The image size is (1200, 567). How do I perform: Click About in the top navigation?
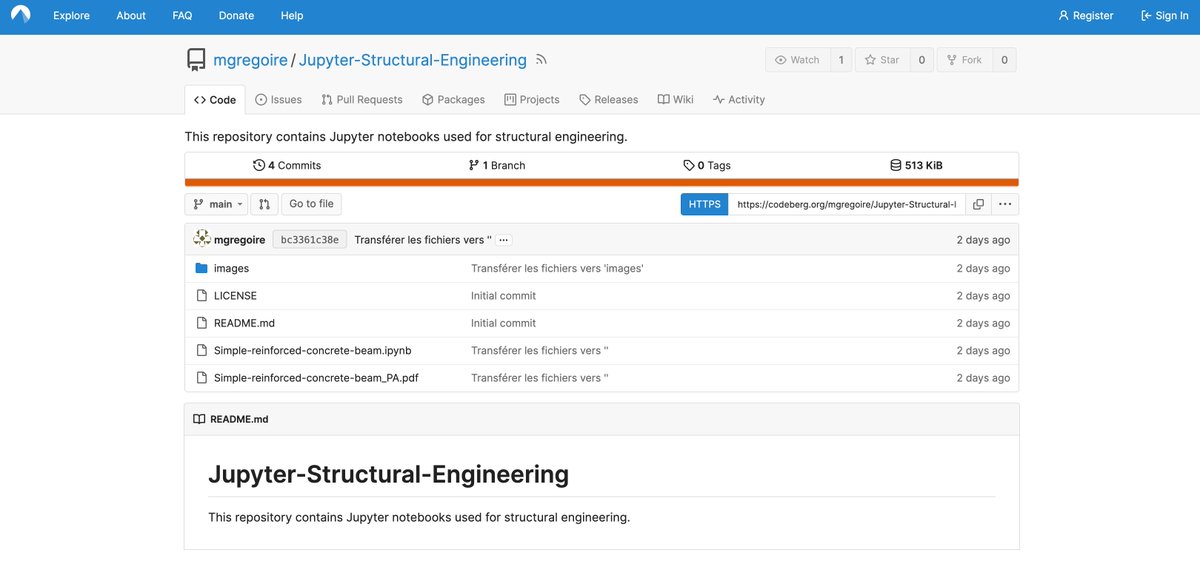[x=131, y=16]
